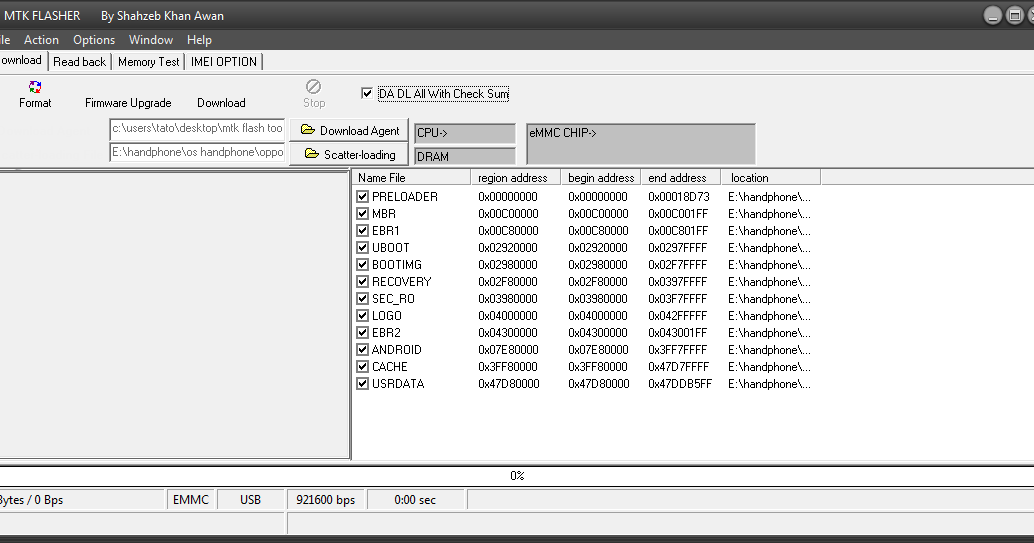Click the Download toolbar item

pos(221,103)
